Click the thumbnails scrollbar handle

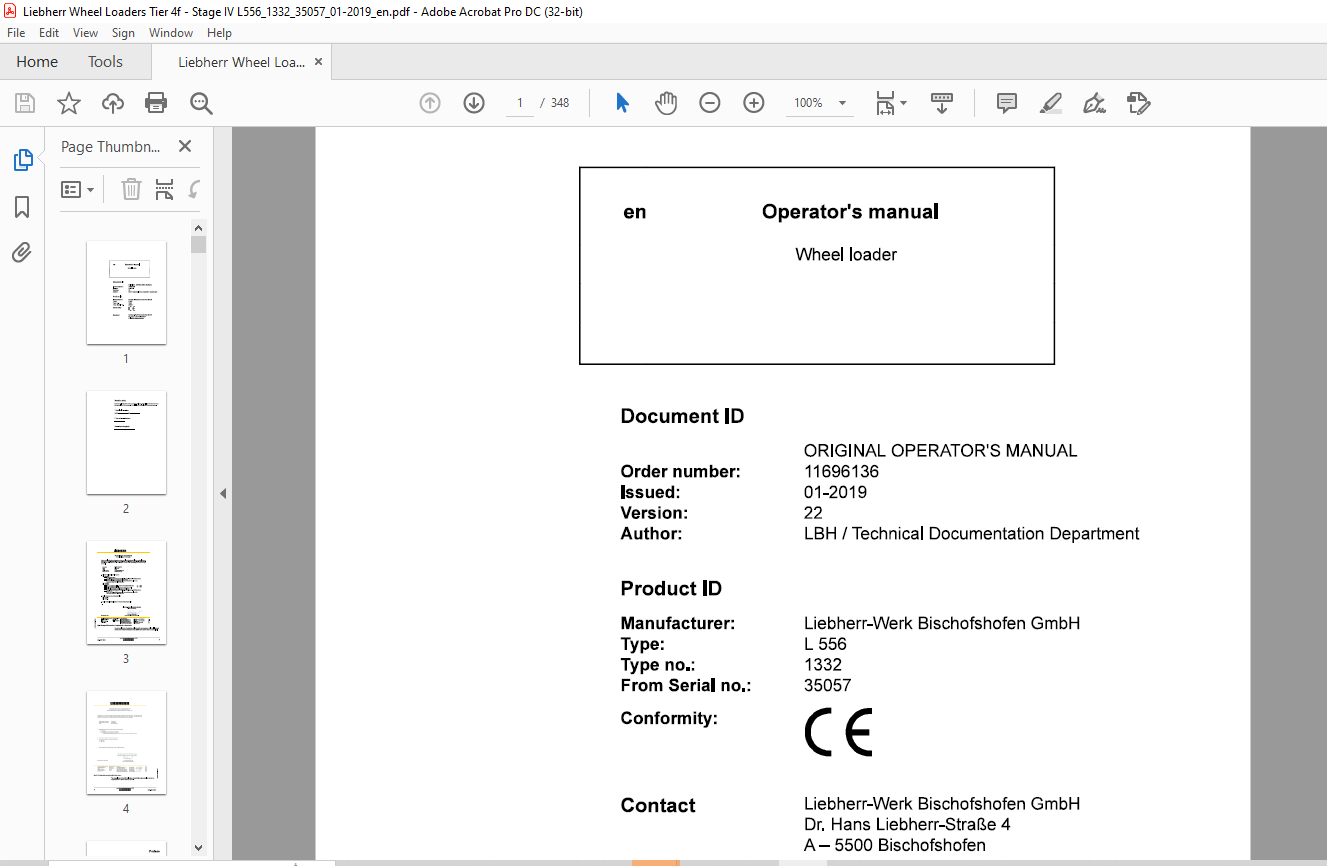click(x=198, y=245)
